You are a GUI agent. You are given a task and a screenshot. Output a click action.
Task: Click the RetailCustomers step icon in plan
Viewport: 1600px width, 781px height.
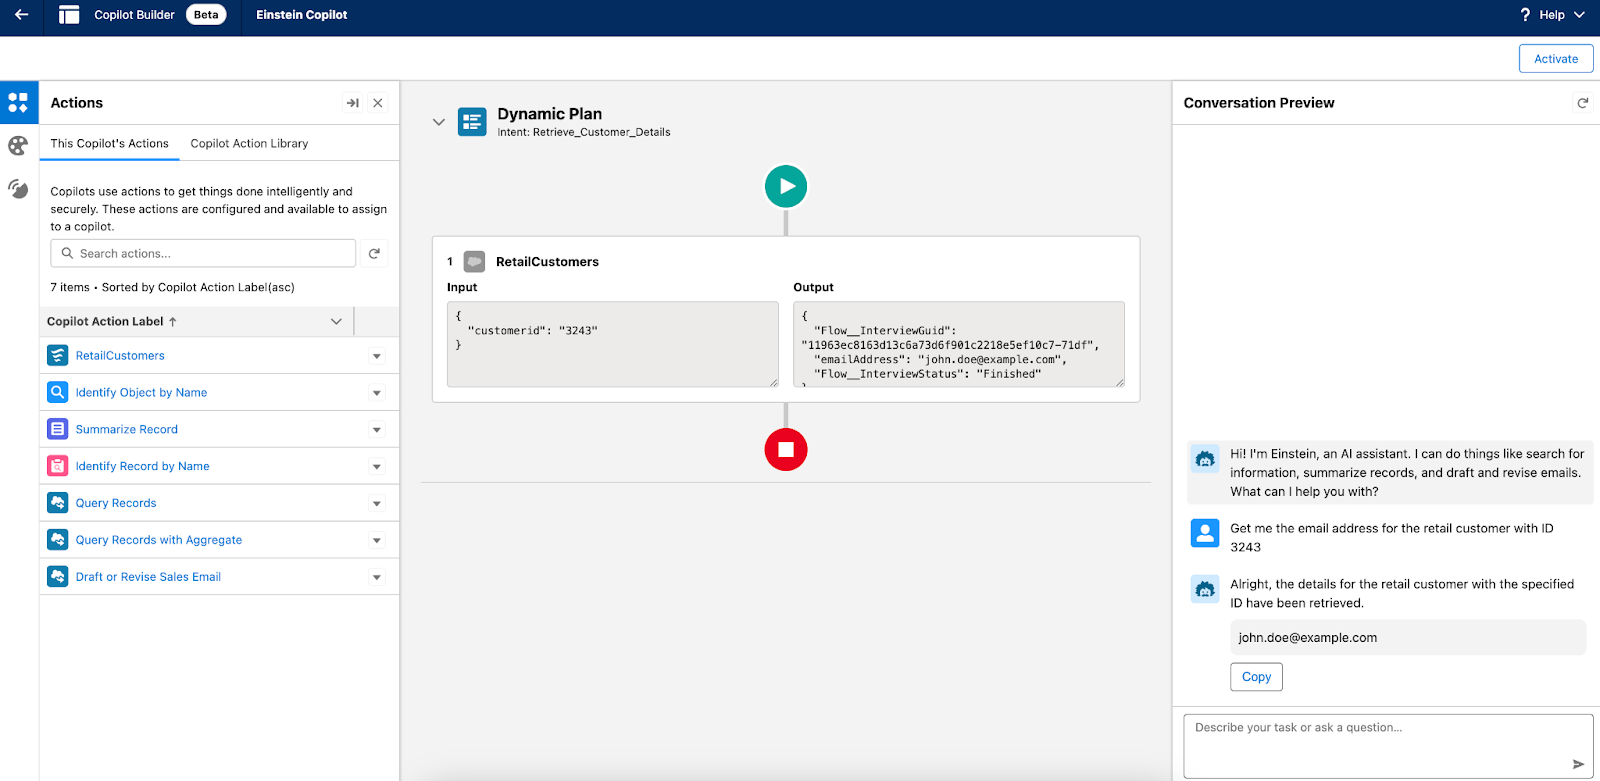click(475, 262)
